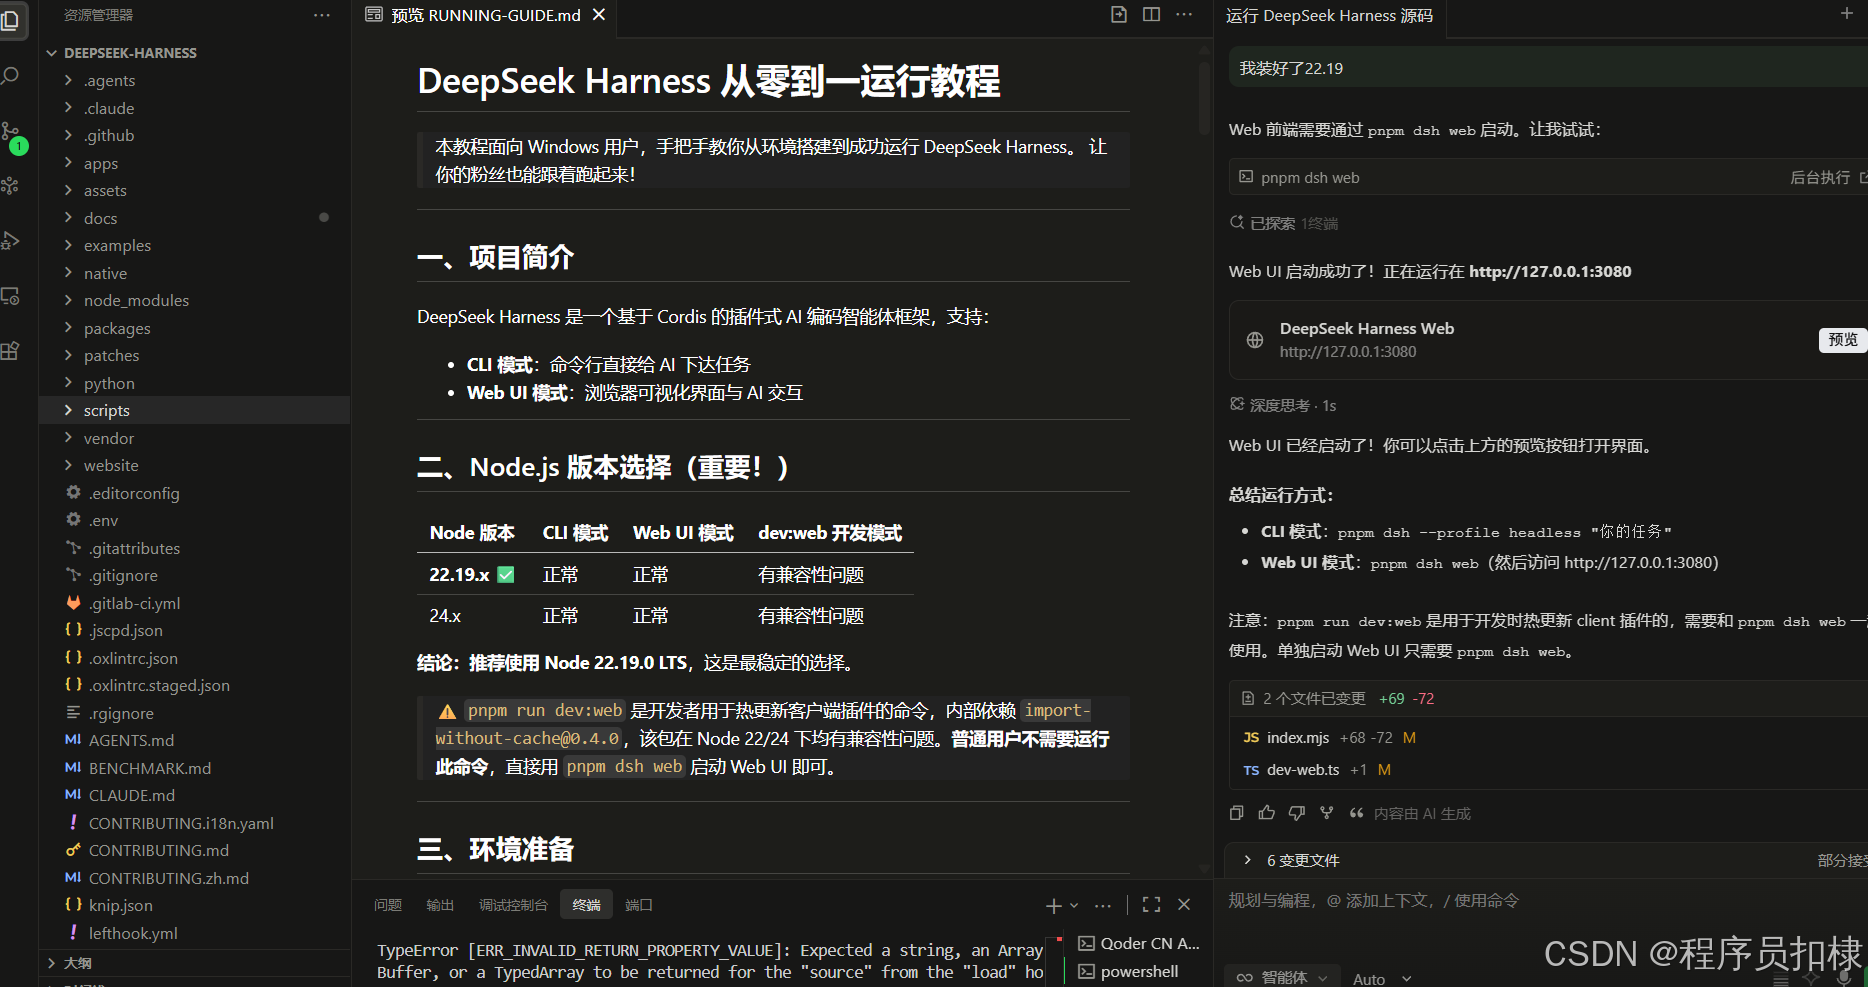
Task: Open the Extensions view in the activity bar
Action: coord(10,351)
